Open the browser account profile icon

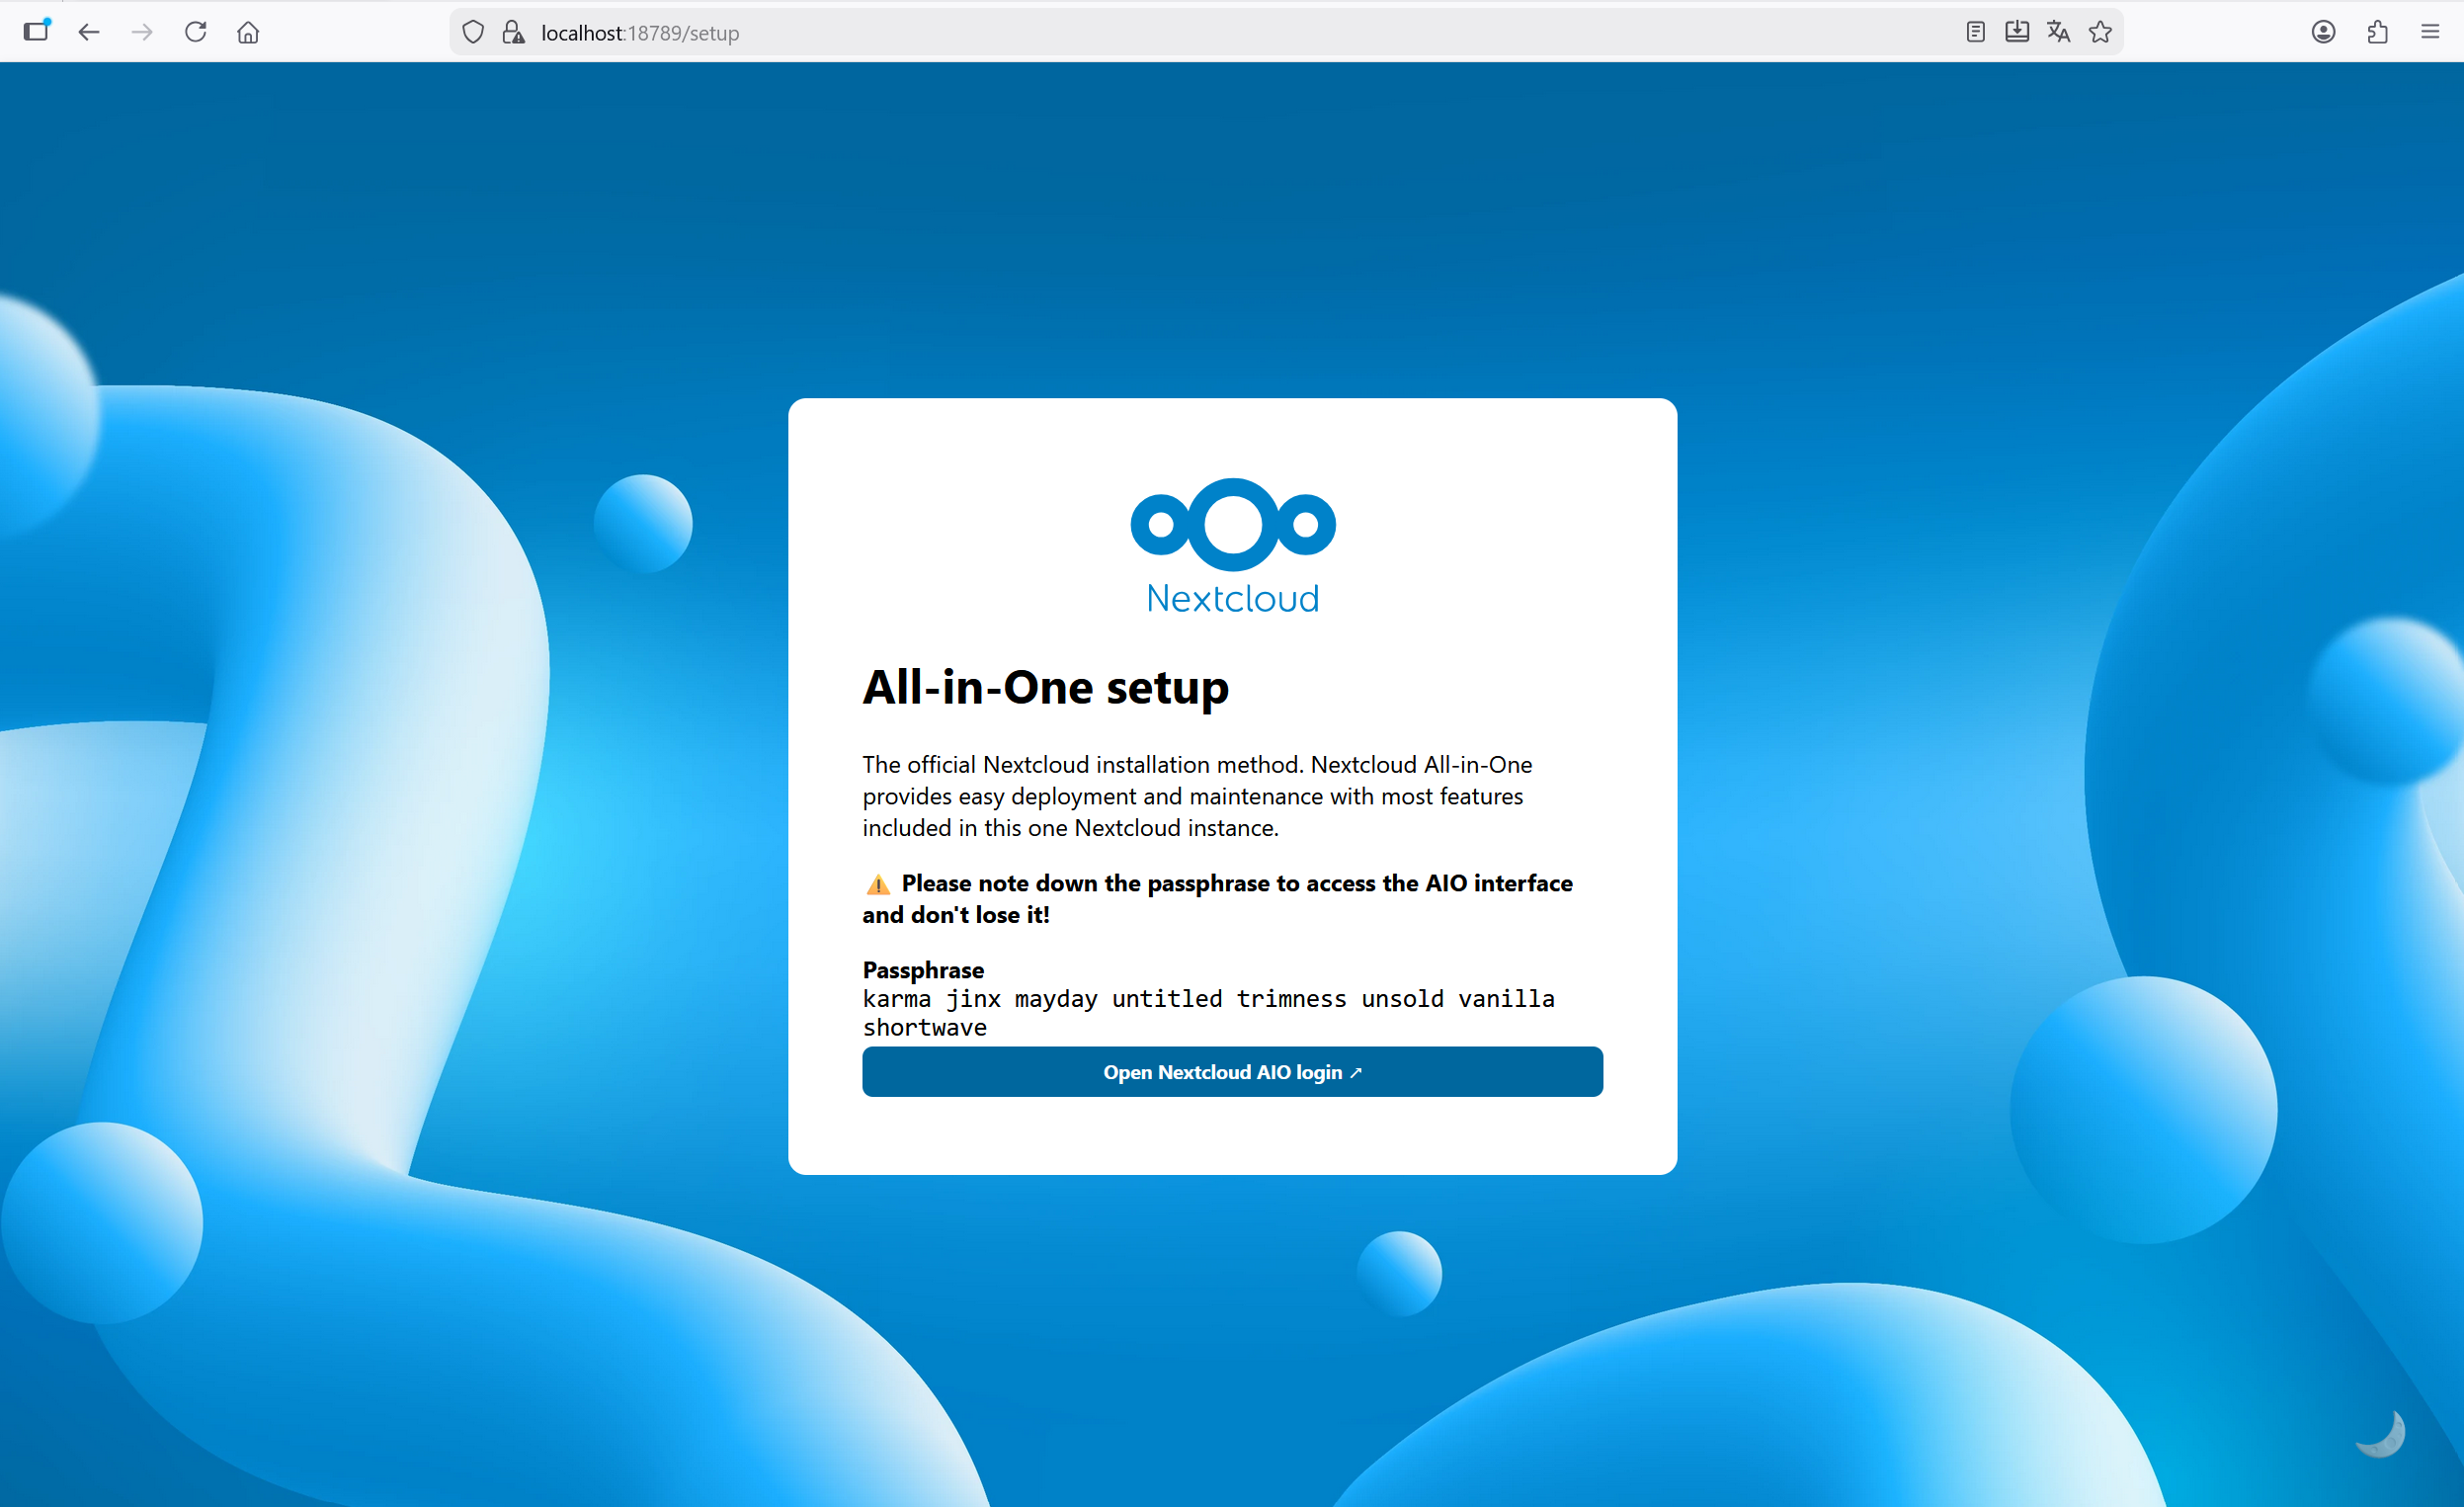(x=2323, y=31)
